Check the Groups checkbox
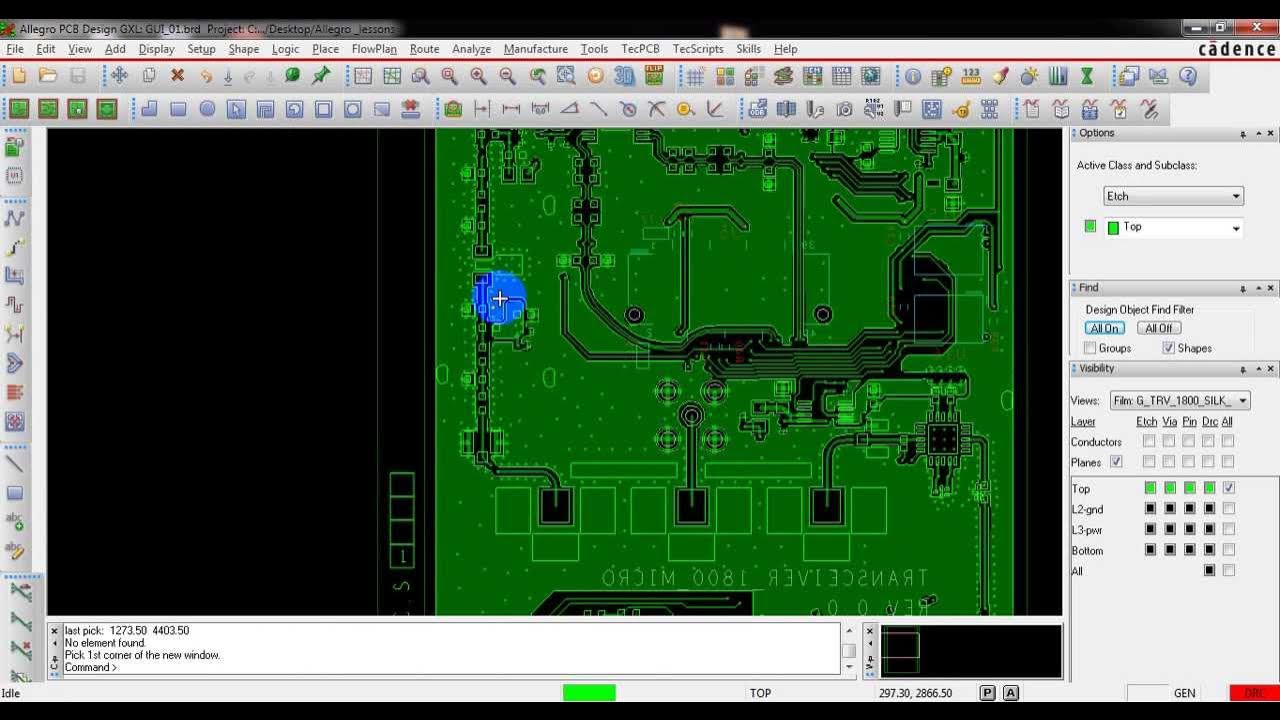Image resolution: width=1280 pixels, height=720 pixels. click(1090, 348)
